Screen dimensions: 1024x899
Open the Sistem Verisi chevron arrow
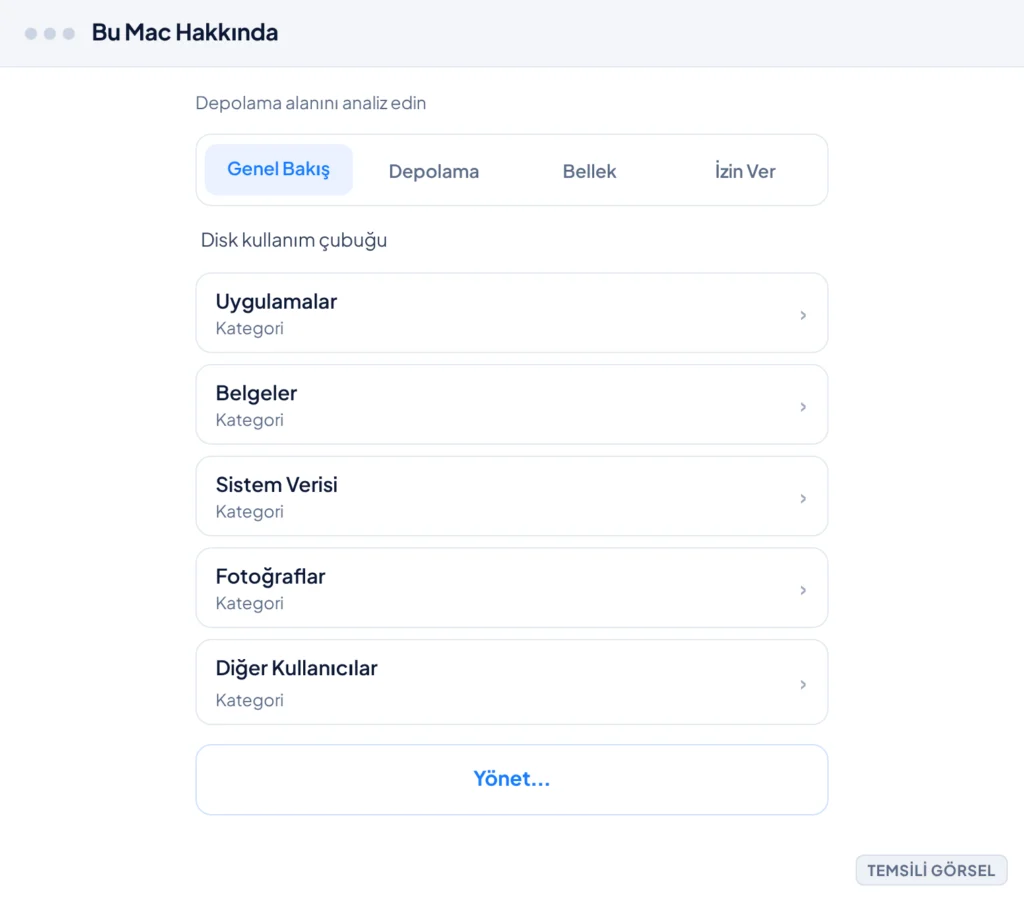803,499
